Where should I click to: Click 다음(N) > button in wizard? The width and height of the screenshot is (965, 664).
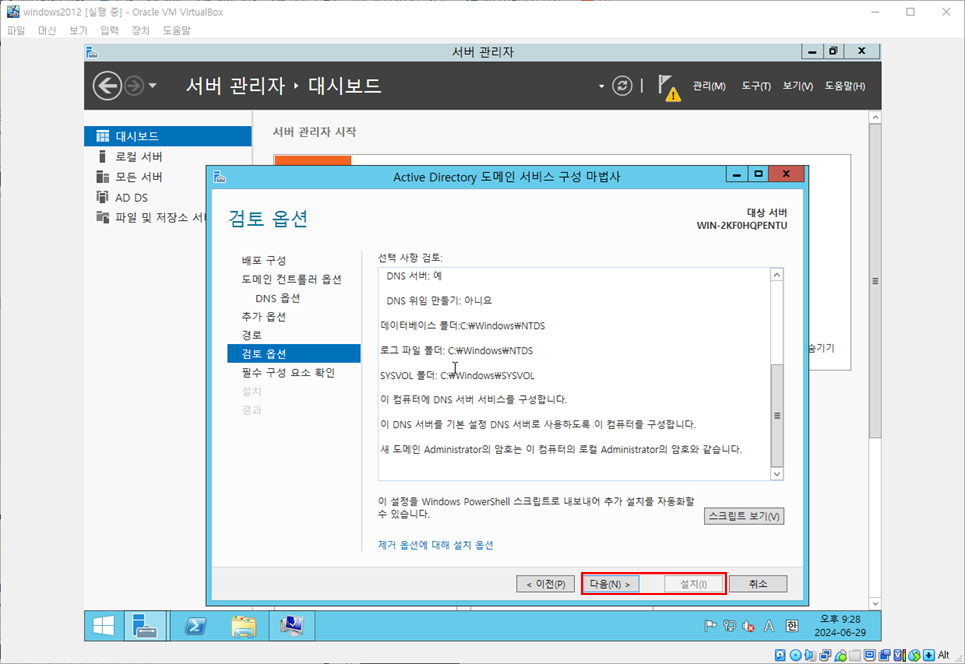point(611,584)
